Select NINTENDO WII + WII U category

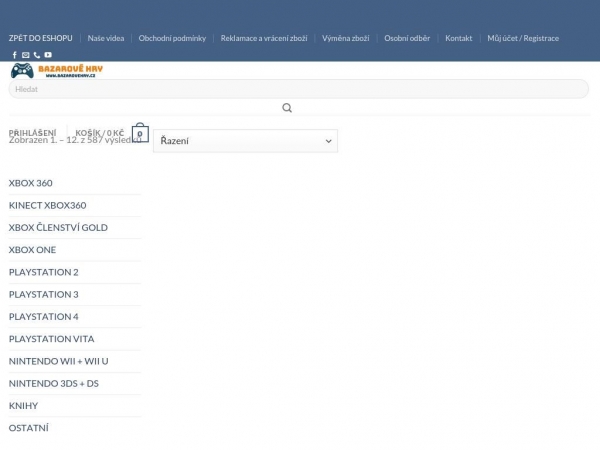click(x=59, y=361)
